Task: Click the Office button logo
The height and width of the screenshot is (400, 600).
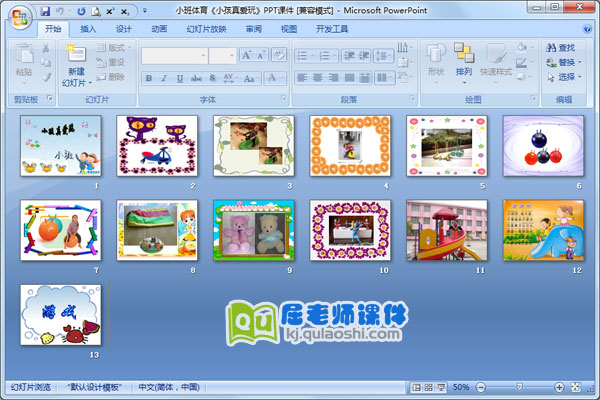Action: pos(19,18)
